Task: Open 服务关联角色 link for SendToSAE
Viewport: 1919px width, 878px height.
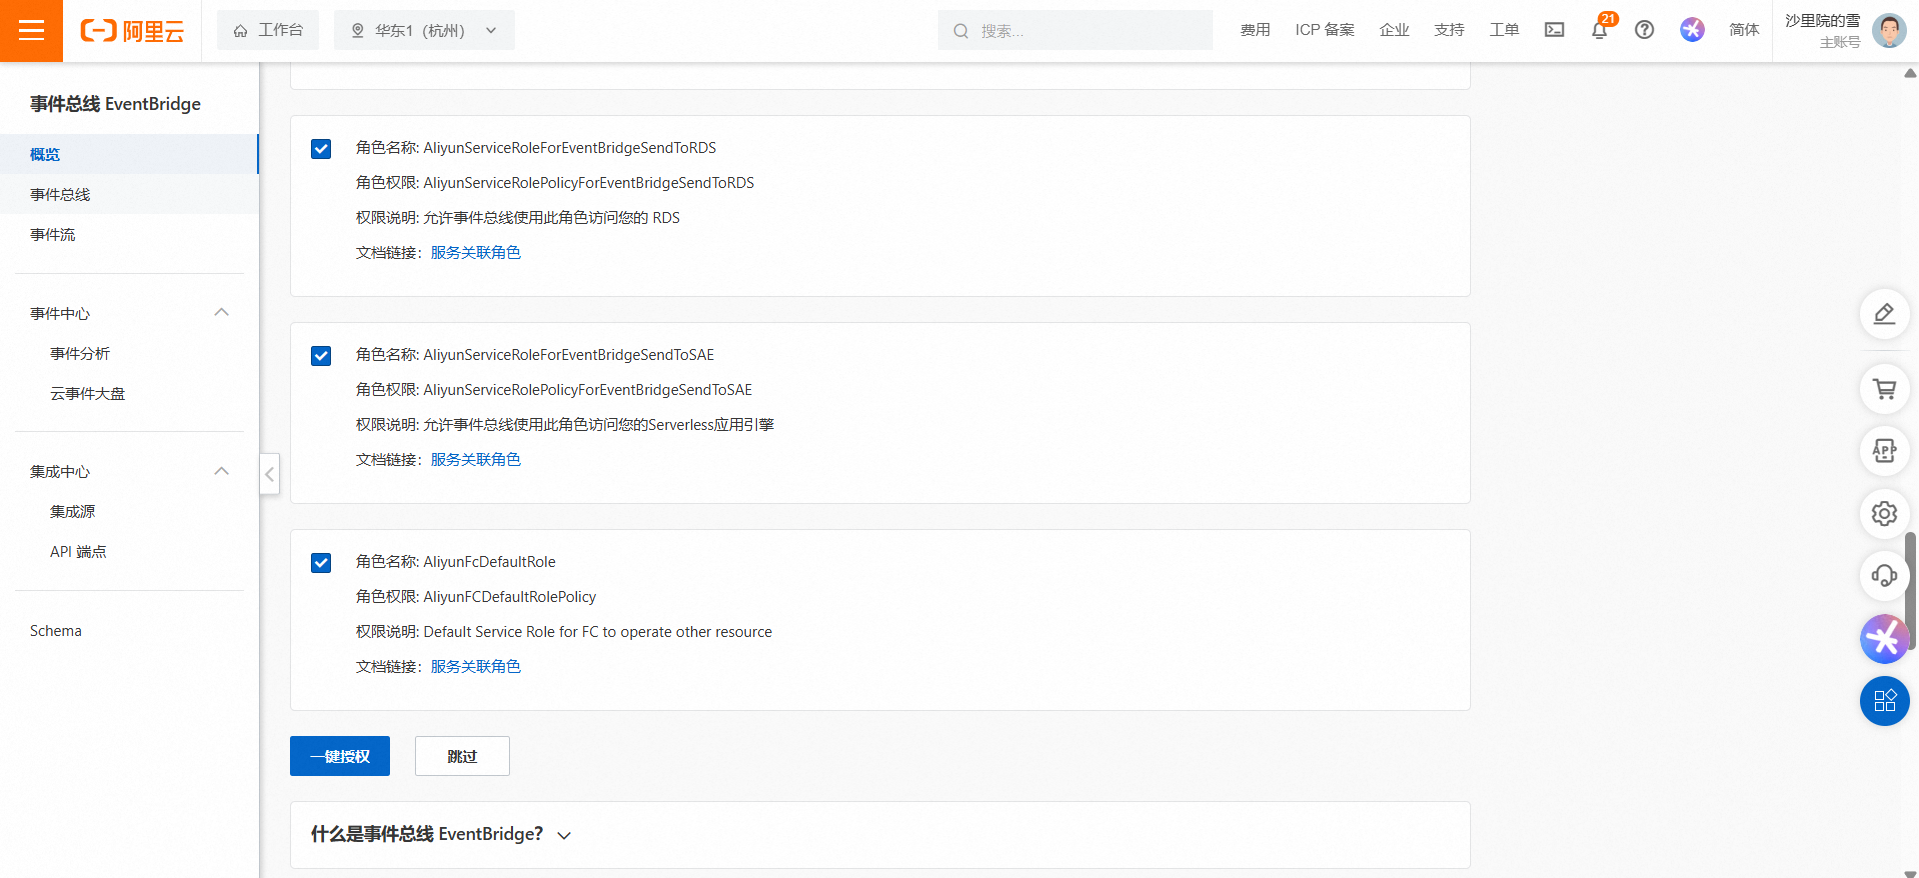Action: coord(476,459)
